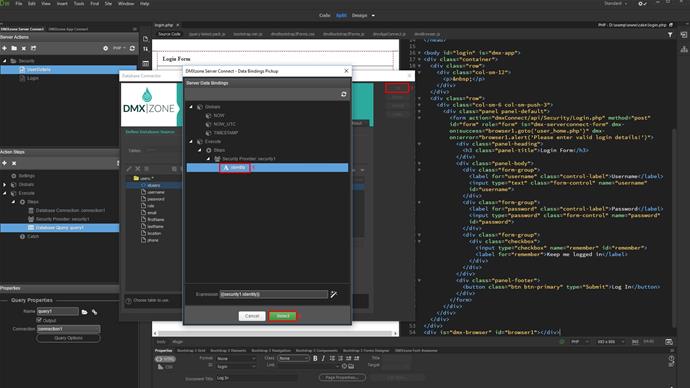
Task: Select Database Connection connection1 step
Action: coord(70,211)
